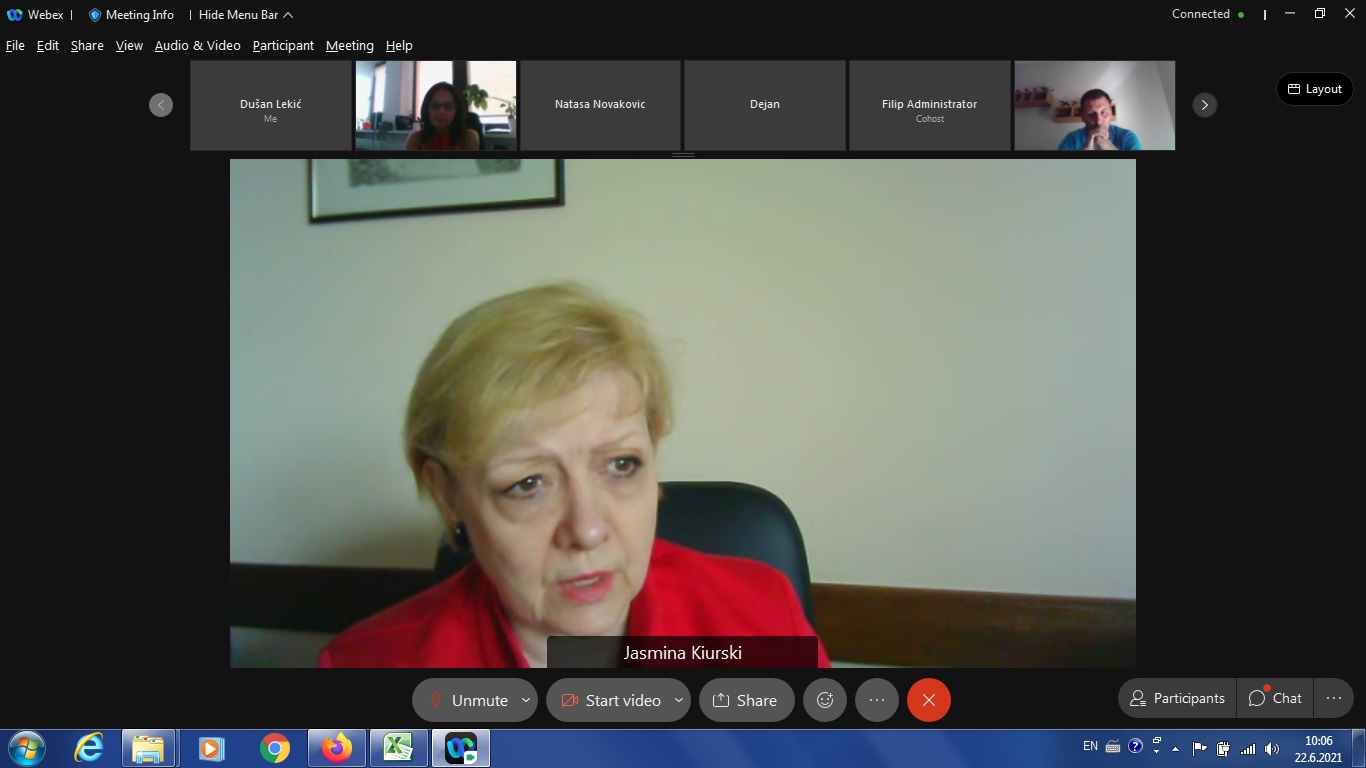1366x768 pixels.
Task: Open Firefox from taskbar
Action: coord(337,748)
